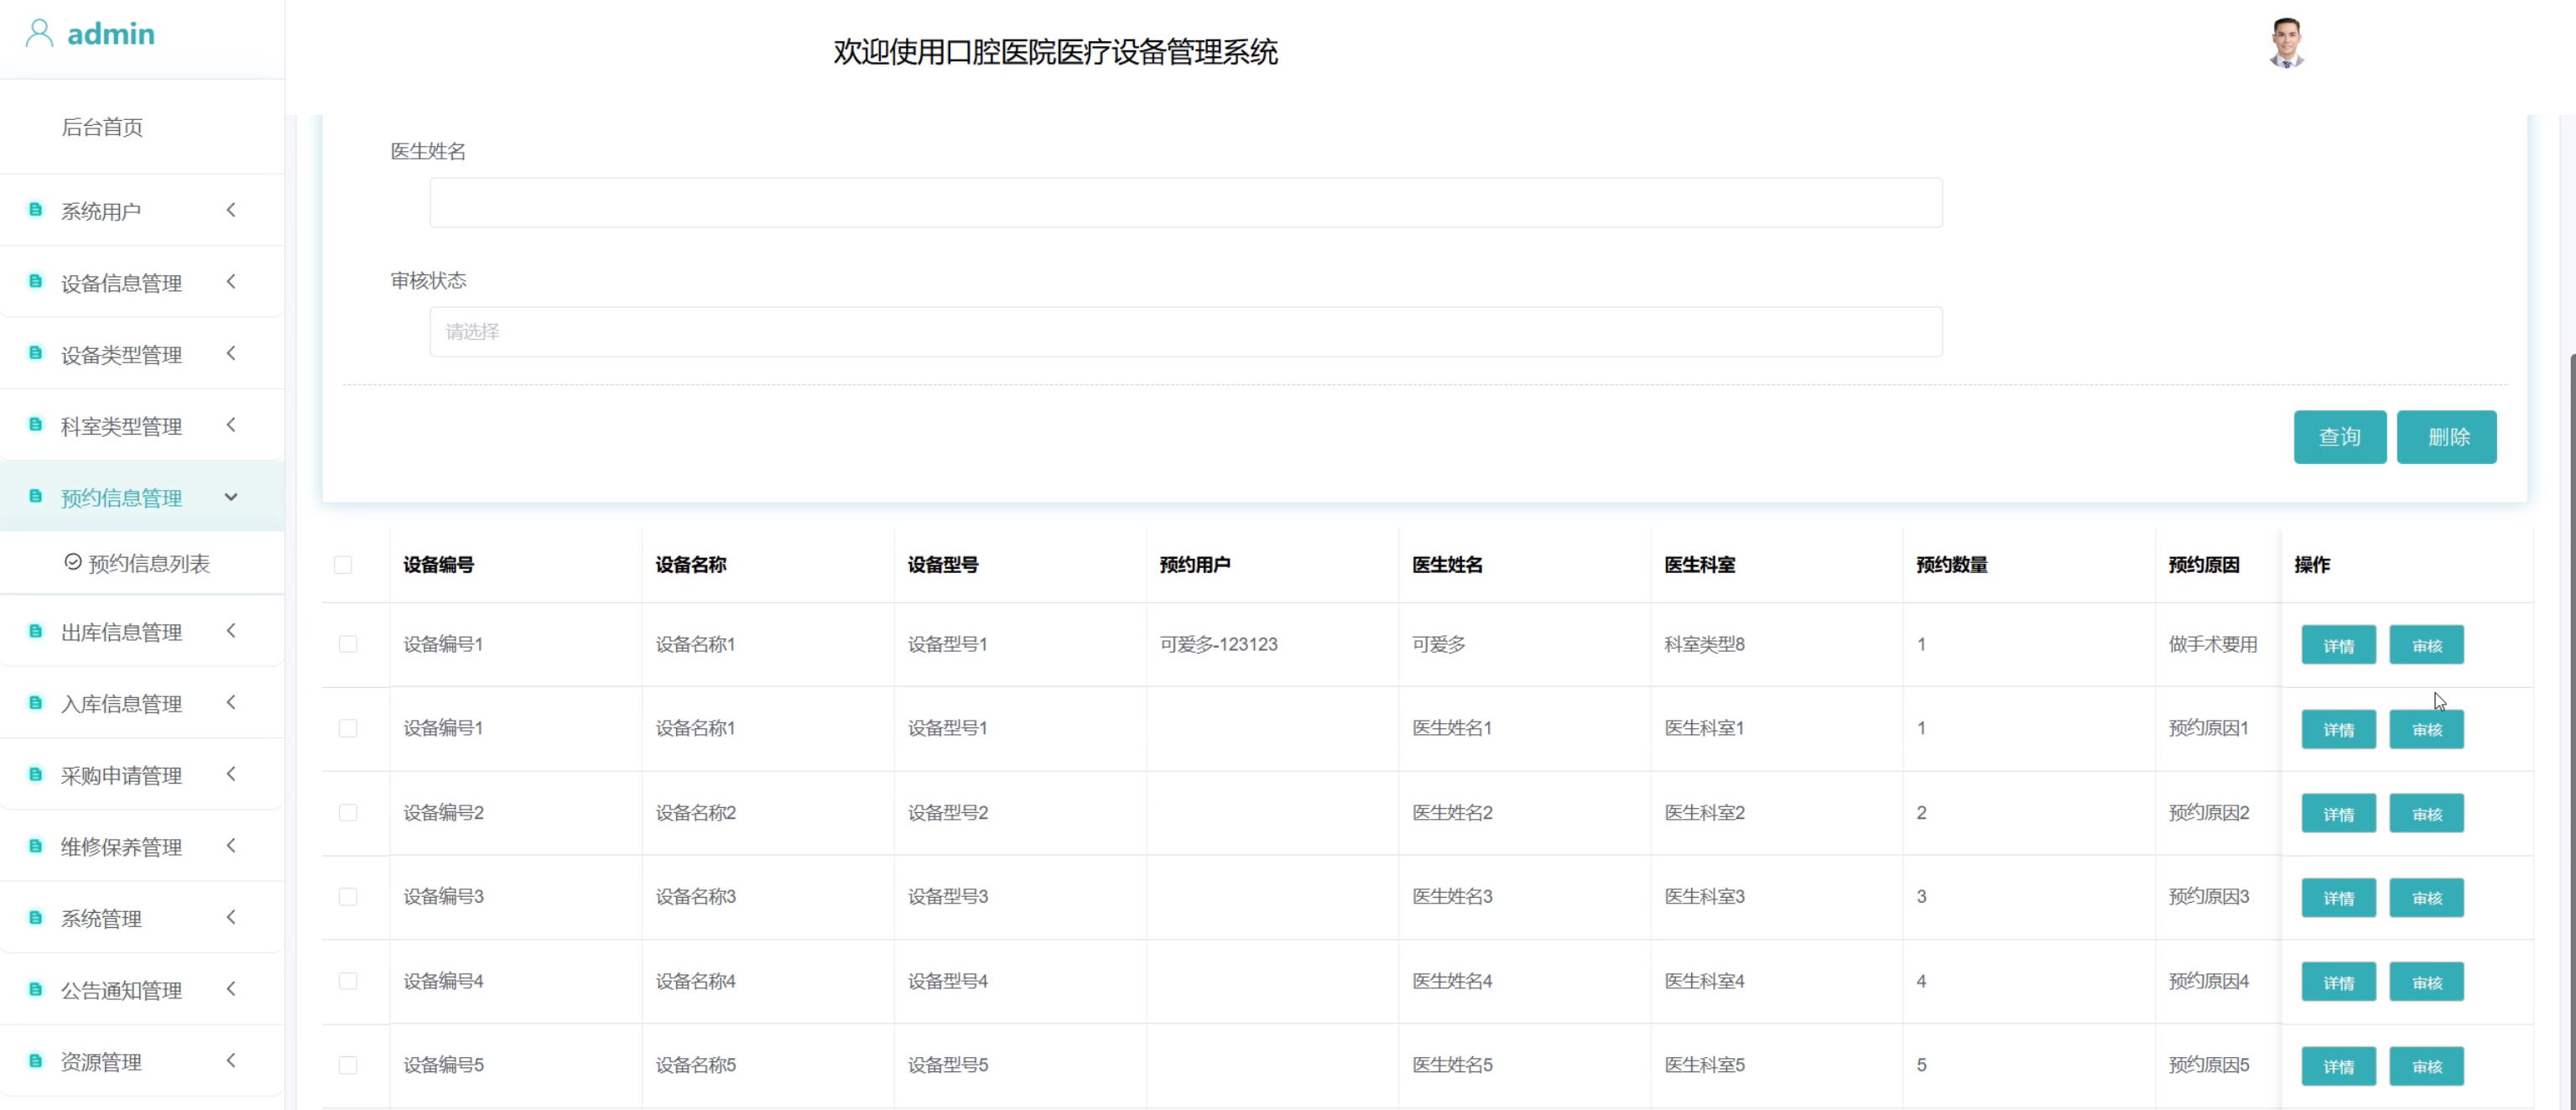Image resolution: width=2576 pixels, height=1110 pixels.
Task: Expand the 资源管理 chevron
Action: (x=231, y=1061)
